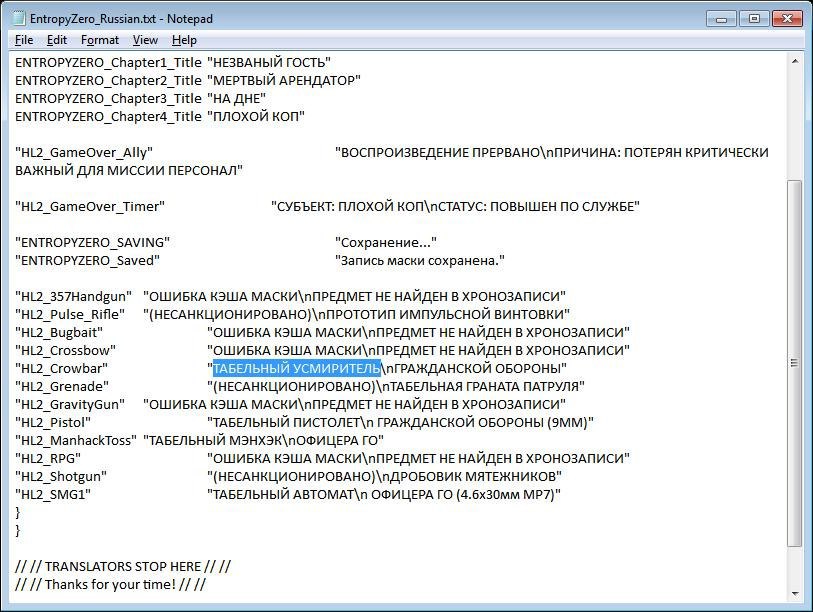Click "HL2_Pulse_Rifle" key
The width and height of the screenshot is (813, 612).
[70, 314]
